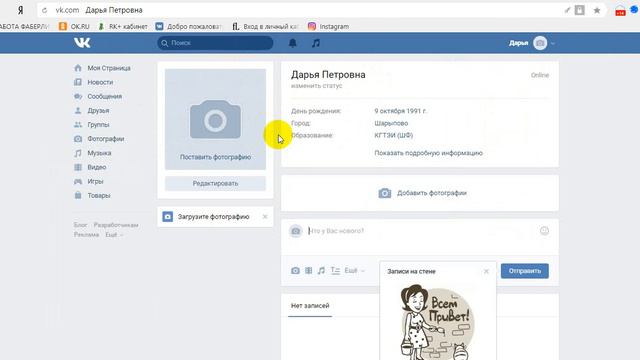
Task: Click the Блог footer link
Action: tap(80, 225)
